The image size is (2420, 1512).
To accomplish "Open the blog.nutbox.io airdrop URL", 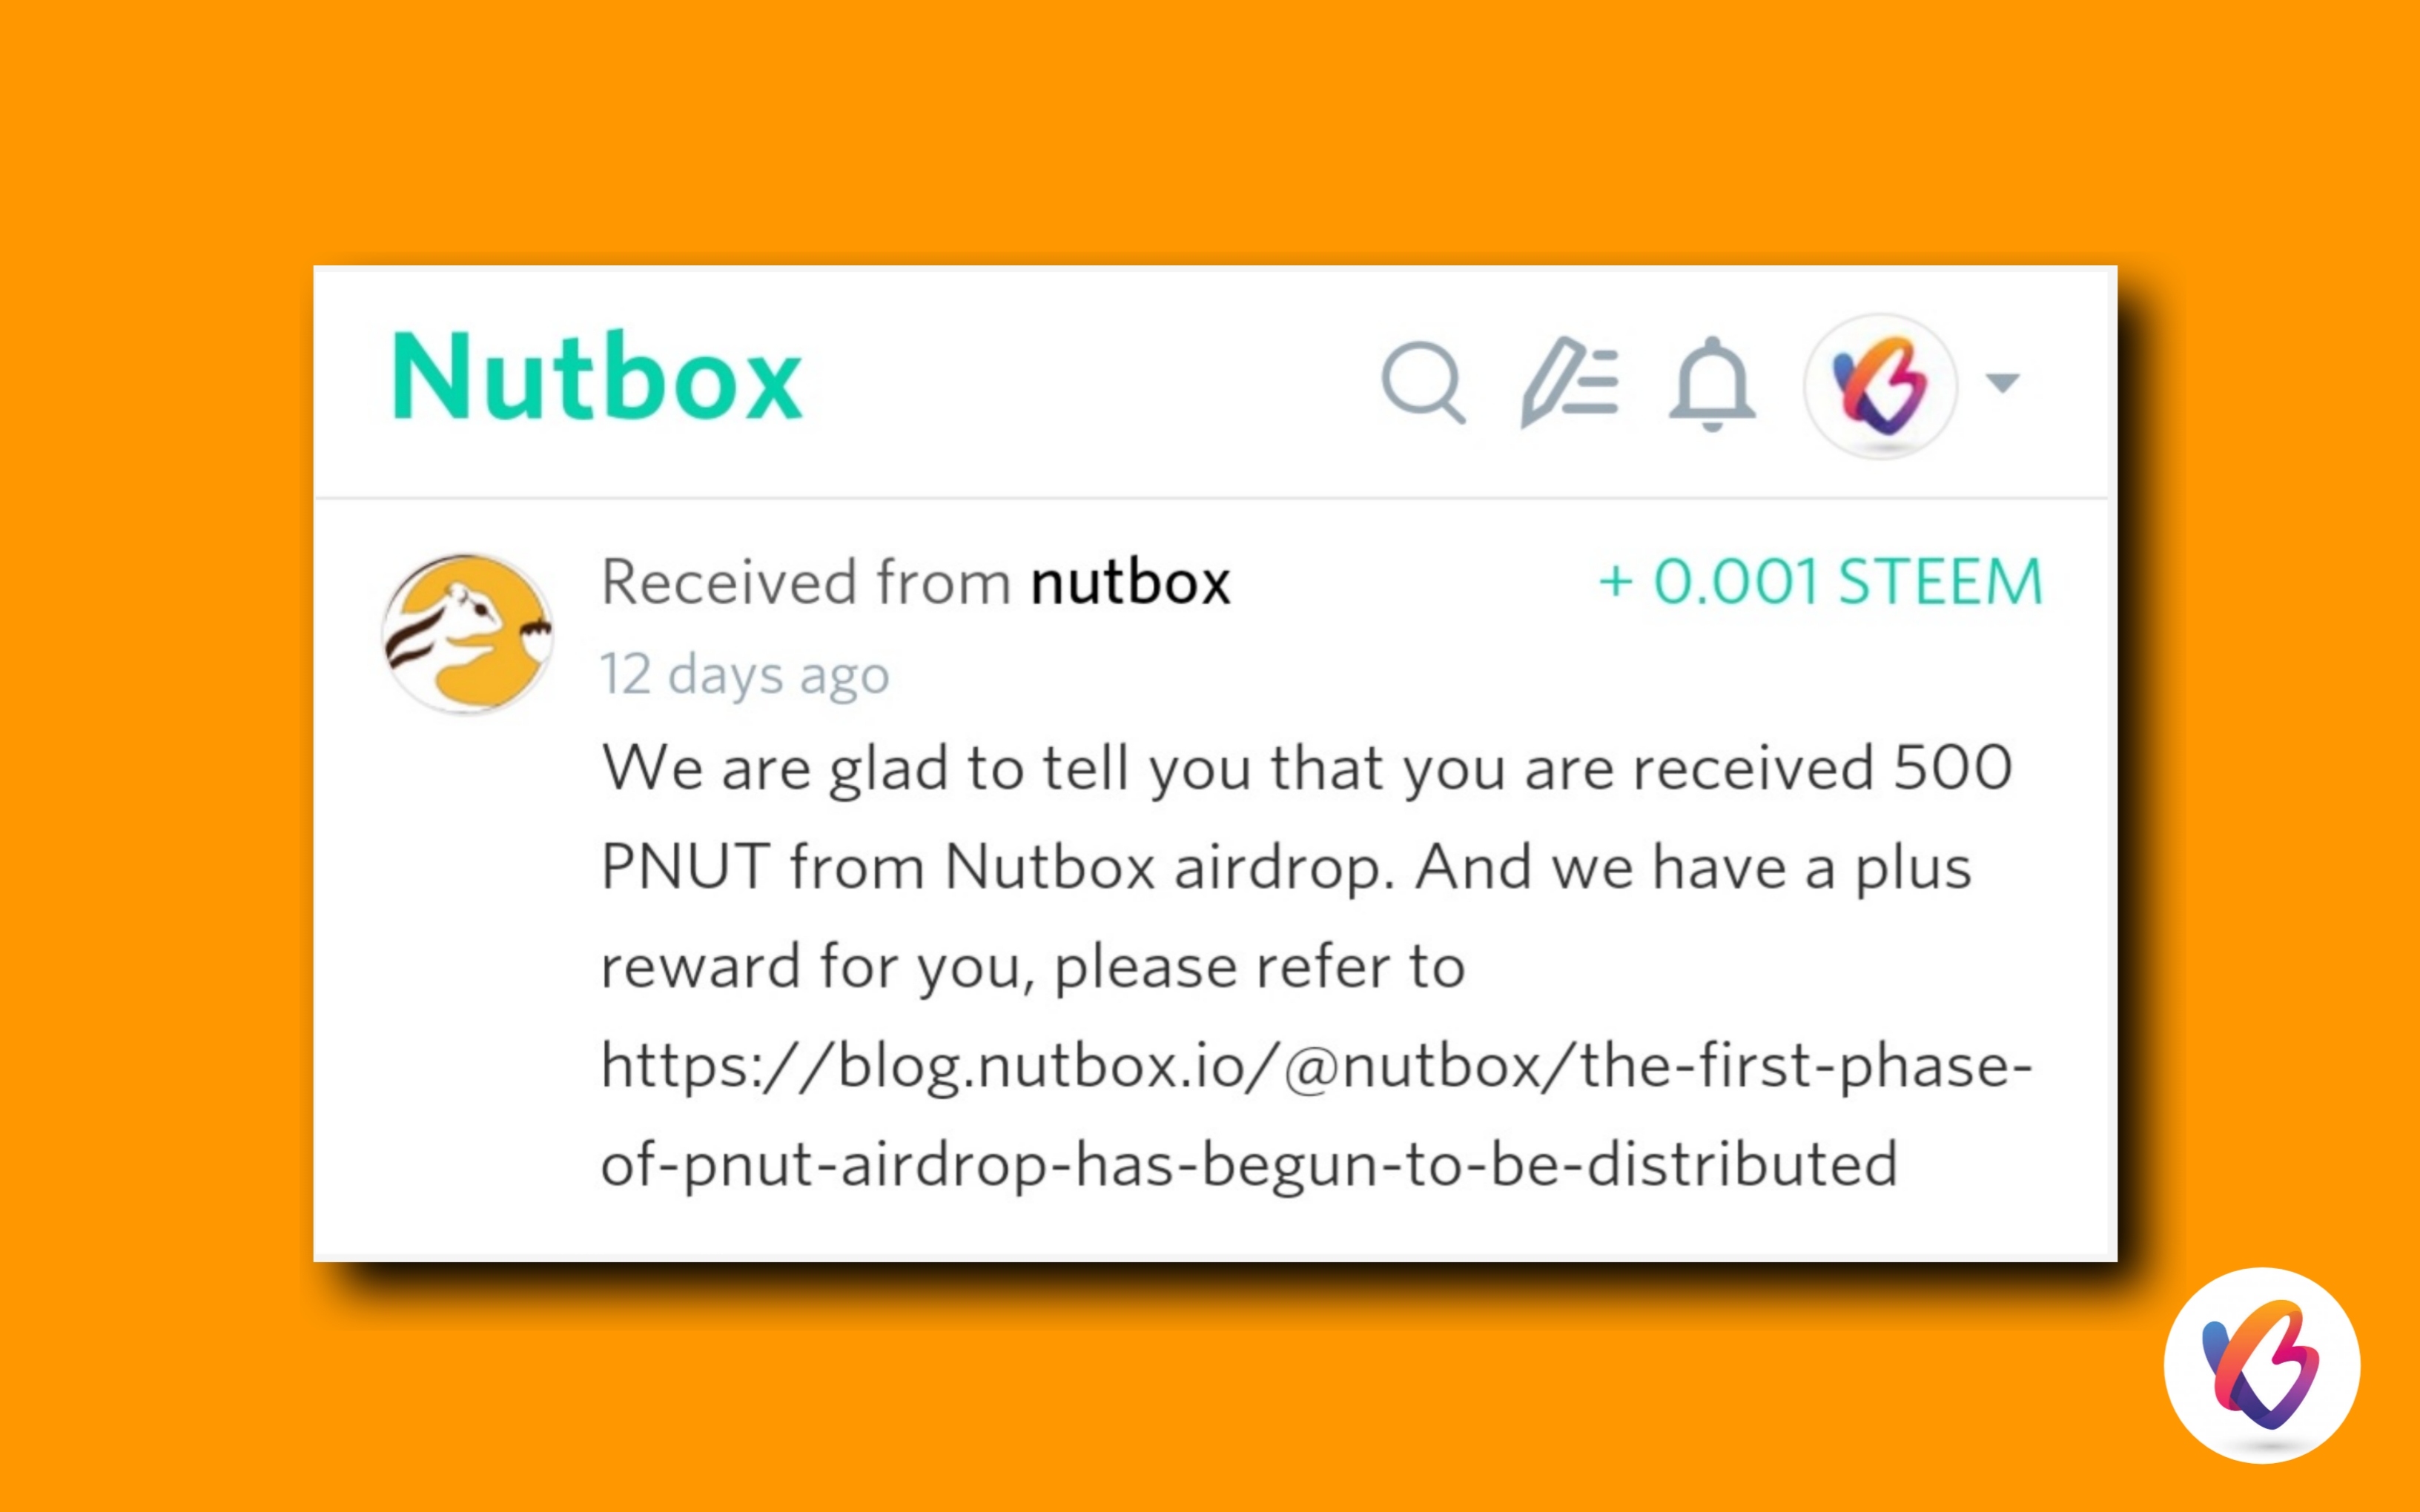I will click(1316, 1115).
